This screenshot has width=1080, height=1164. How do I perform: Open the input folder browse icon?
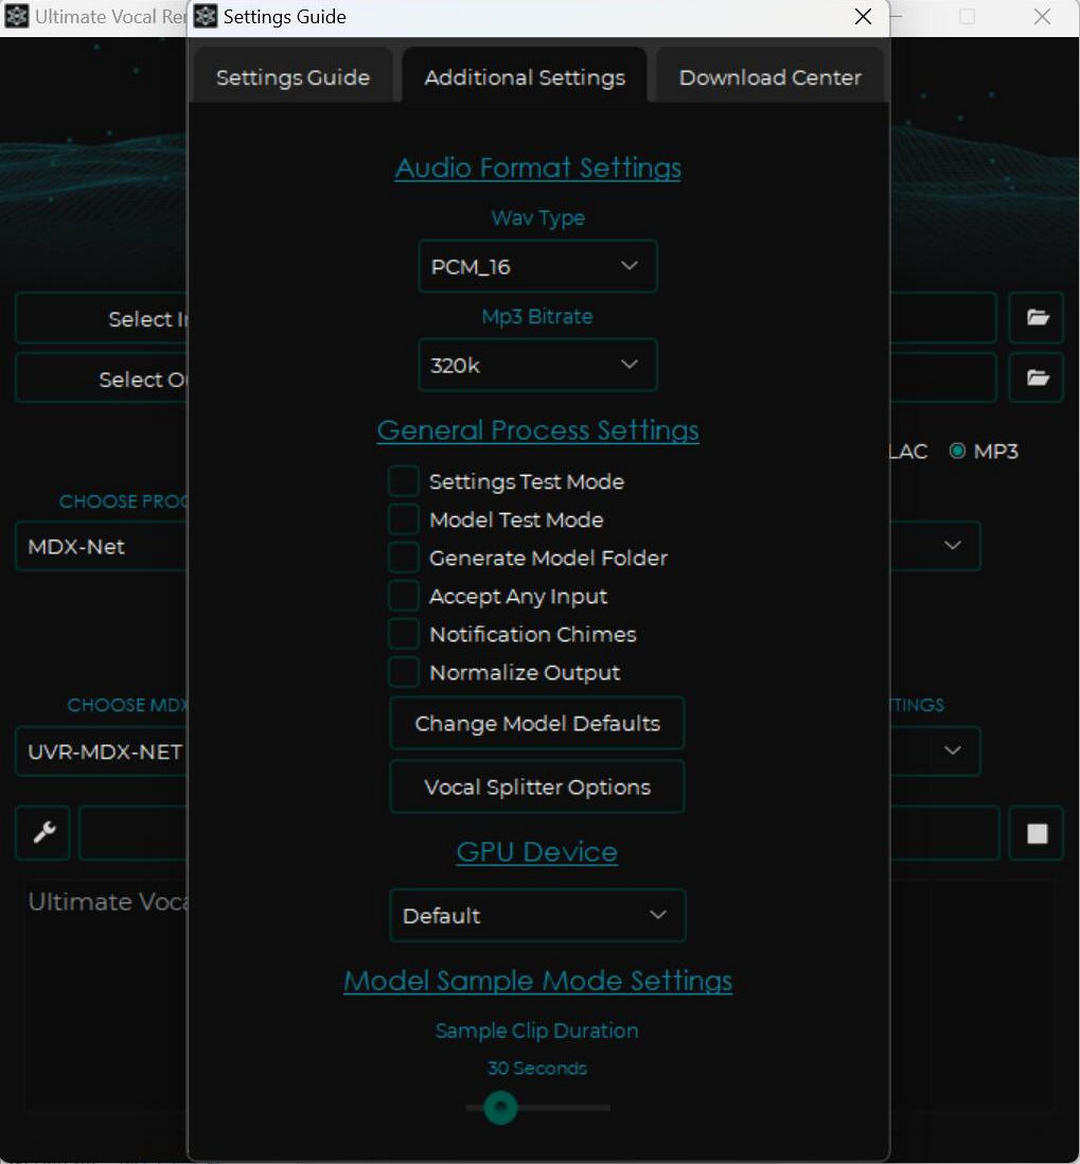[x=1037, y=318]
